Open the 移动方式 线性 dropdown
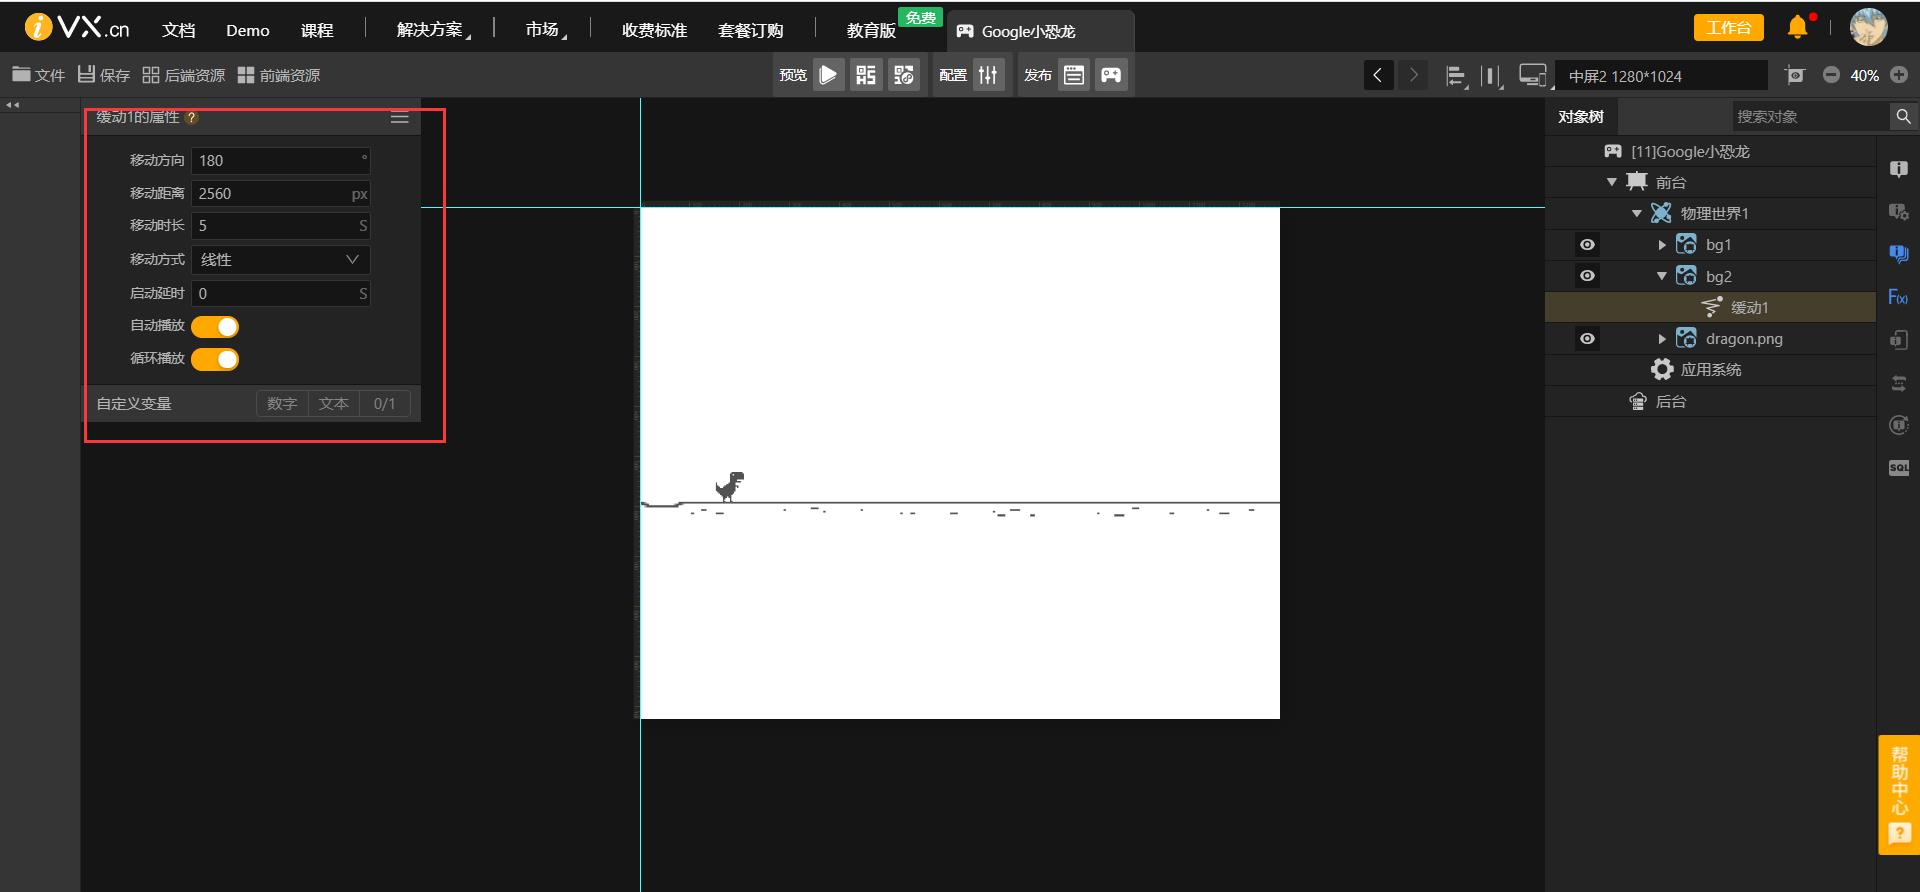This screenshot has width=1920, height=892. click(x=281, y=259)
